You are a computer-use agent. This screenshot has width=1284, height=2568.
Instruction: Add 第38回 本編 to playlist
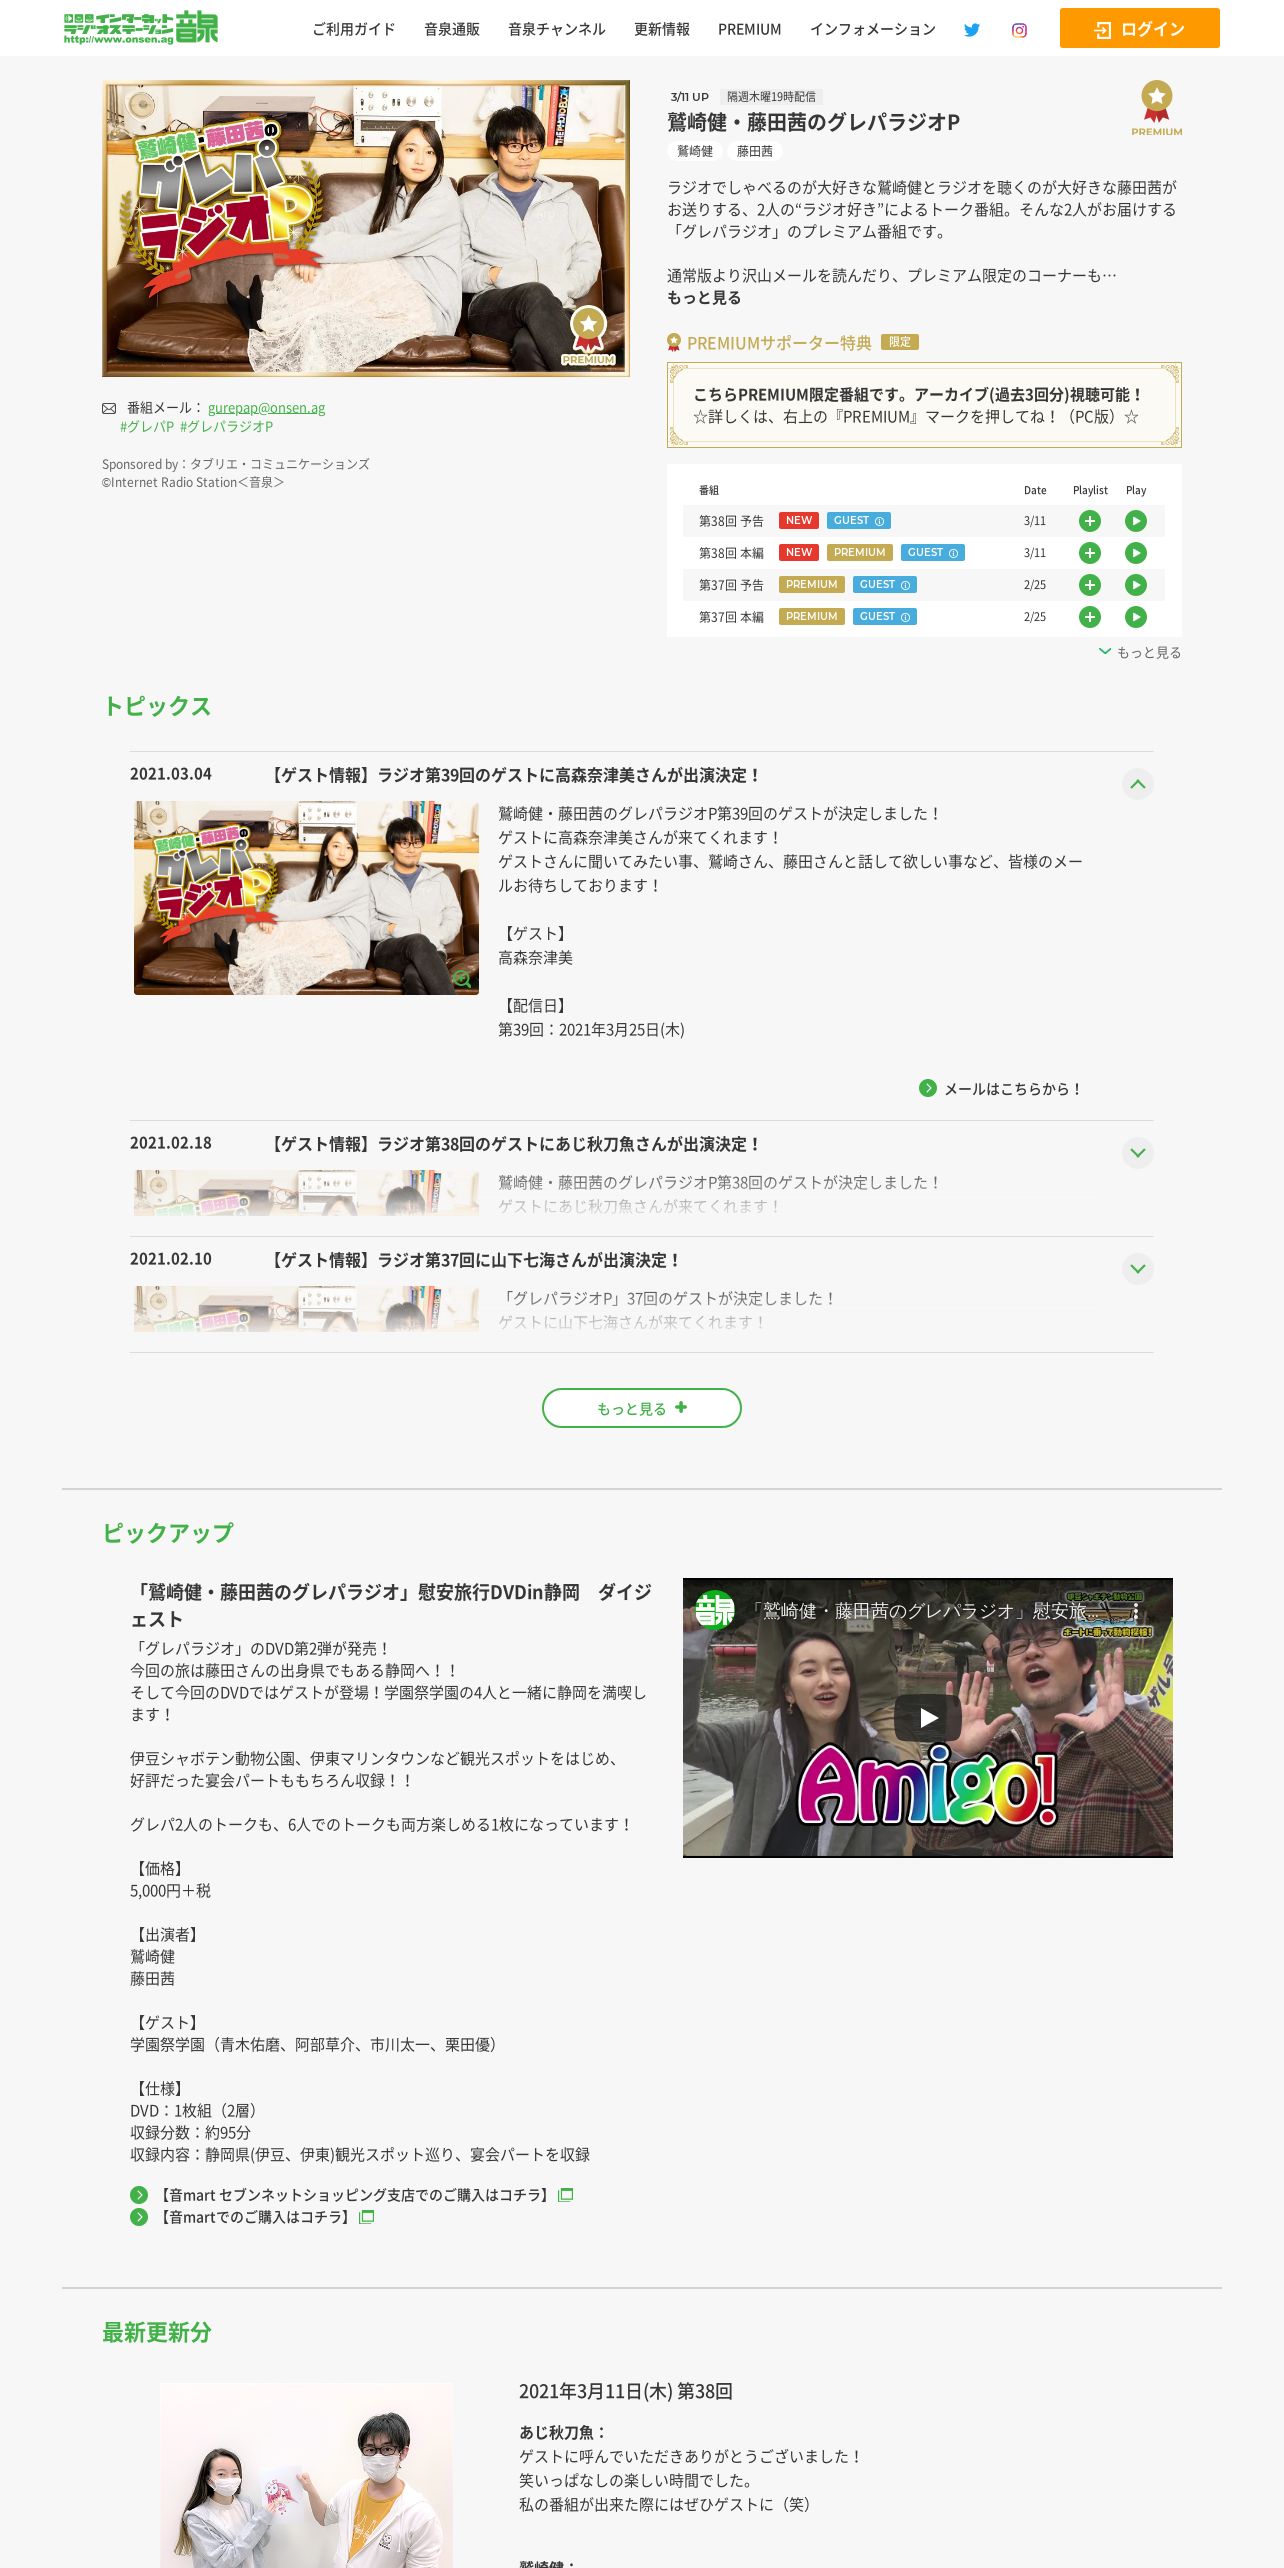pyautogui.click(x=1090, y=553)
